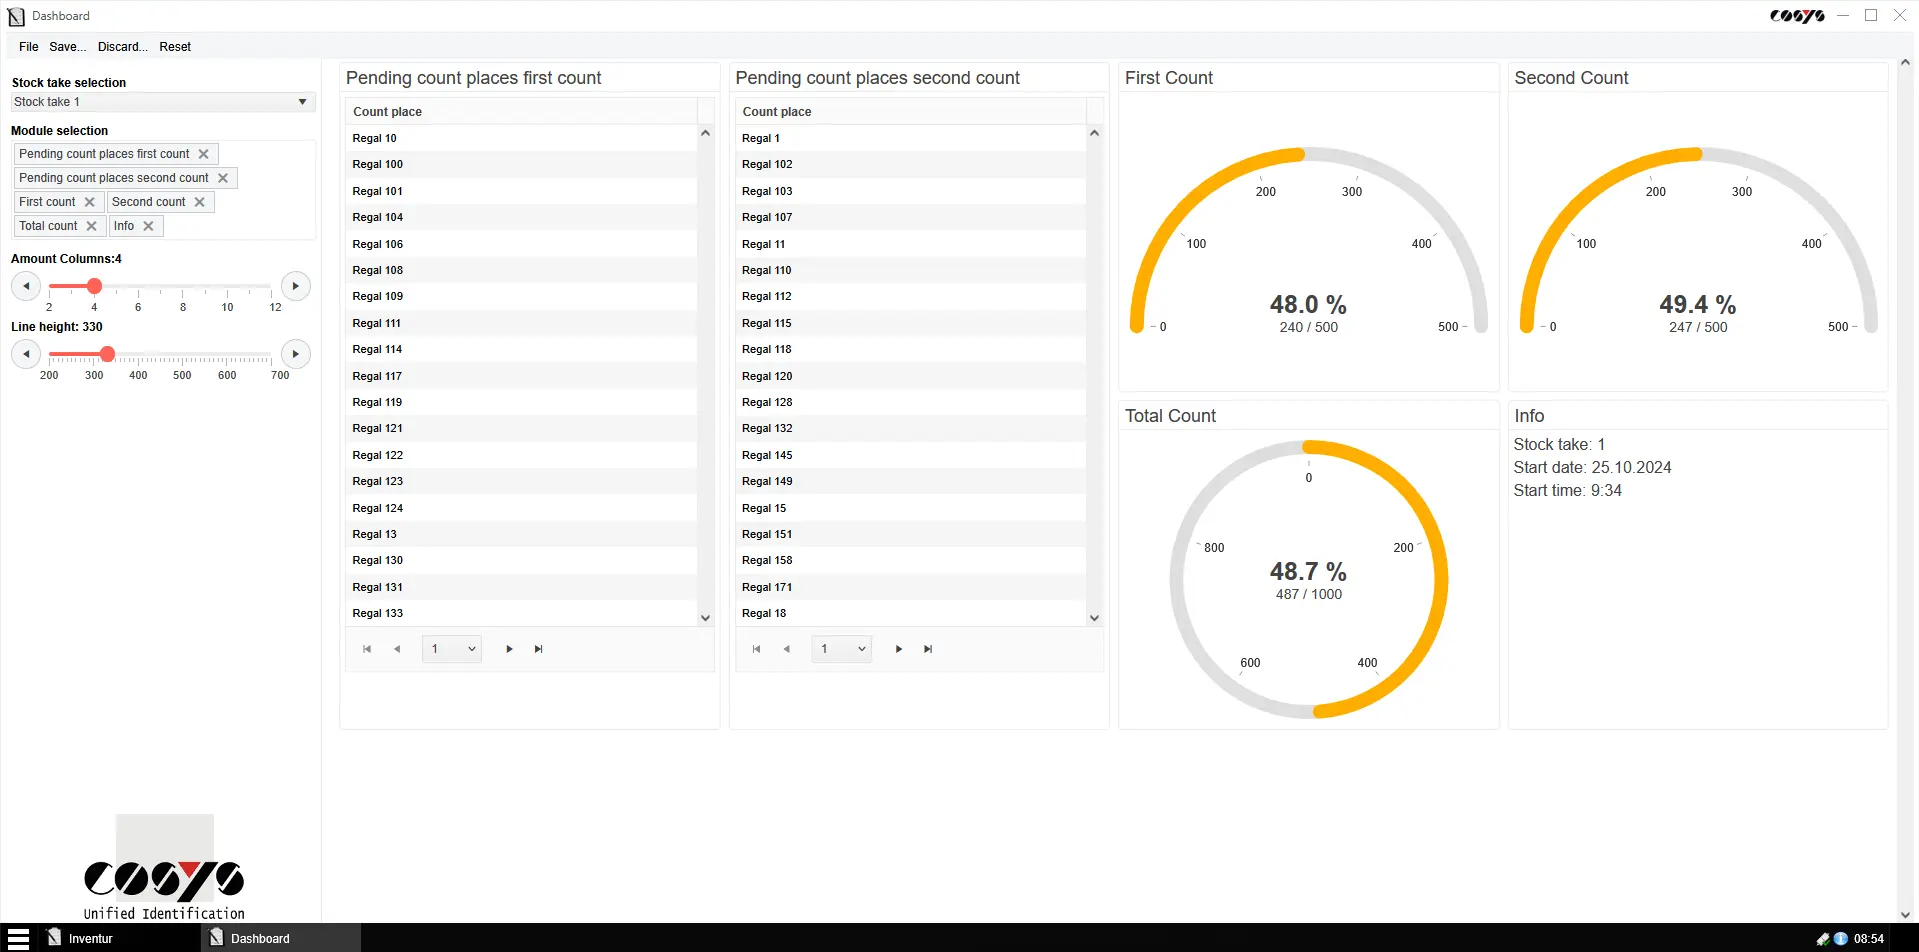This screenshot has height=952, width=1919.
Task: Remove the 'Second count' module tag
Action: (x=200, y=202)
